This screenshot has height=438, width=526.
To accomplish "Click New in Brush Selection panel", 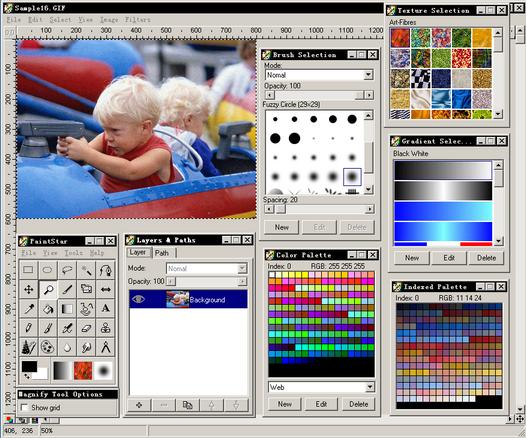I will pyautogui.click(x=281, y=227).
